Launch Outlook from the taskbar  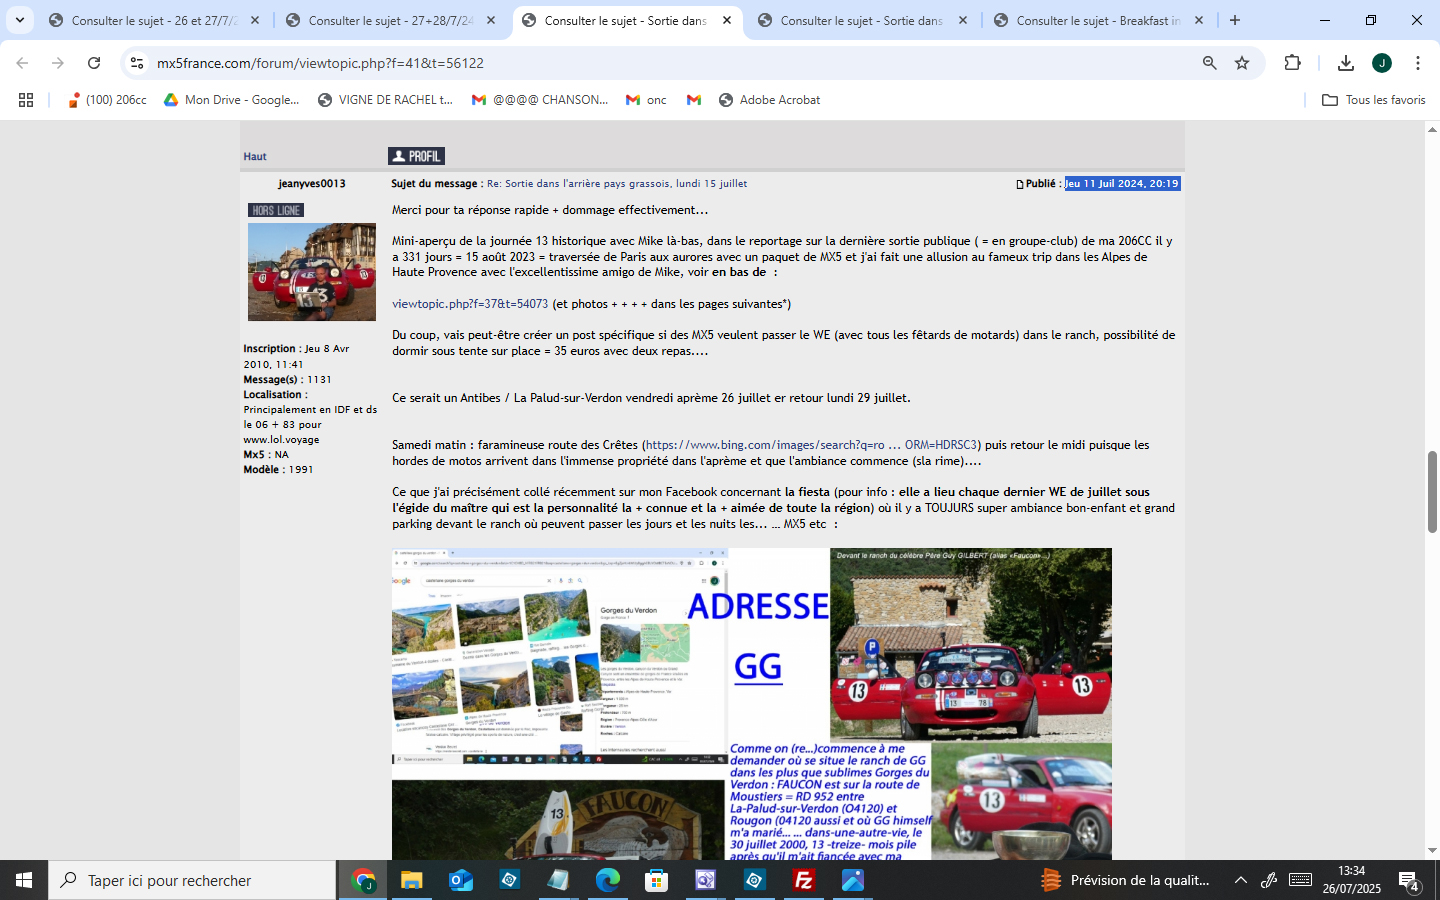click(x=460, y=880)
